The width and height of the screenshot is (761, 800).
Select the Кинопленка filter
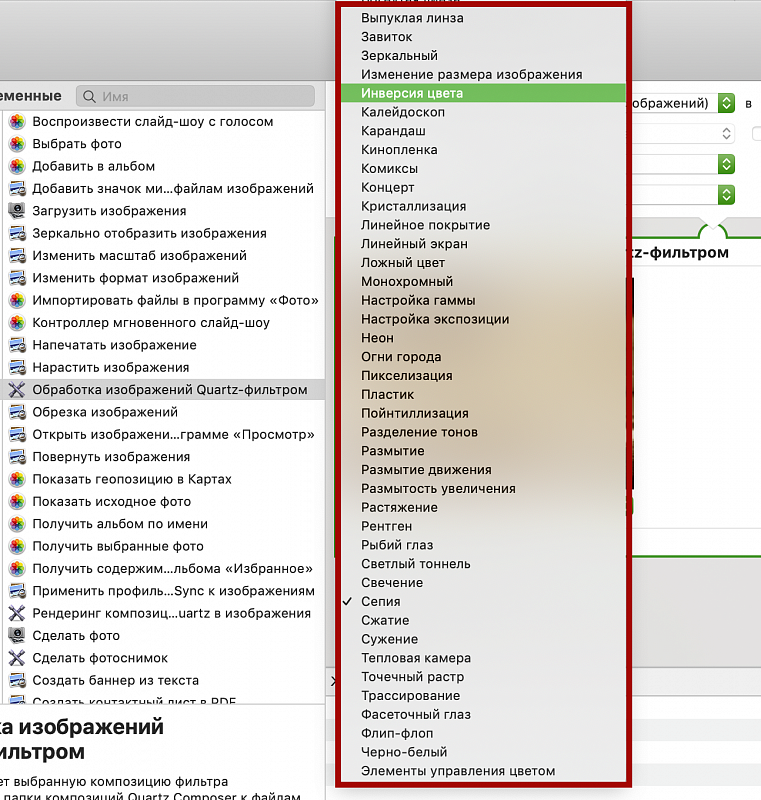pyautogui.click(x=483, y=150)
